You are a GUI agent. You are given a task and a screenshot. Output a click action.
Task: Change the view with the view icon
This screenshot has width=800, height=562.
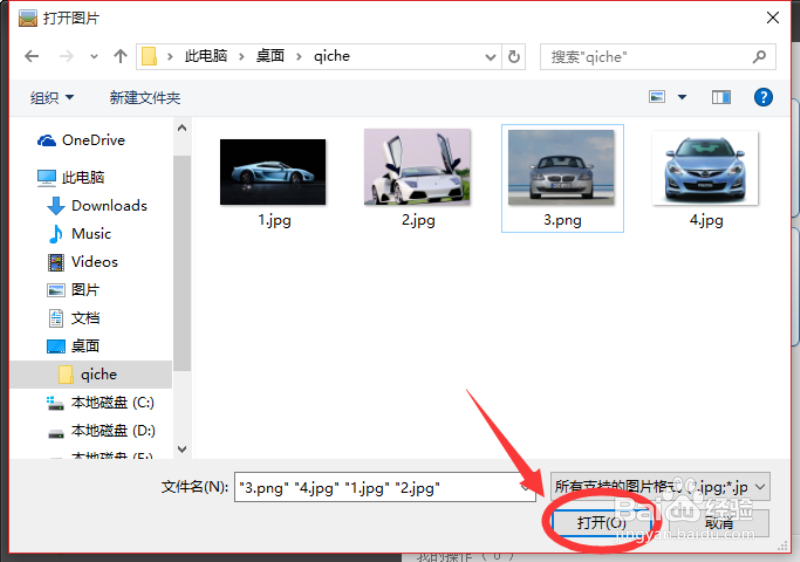tap(657, 96)
